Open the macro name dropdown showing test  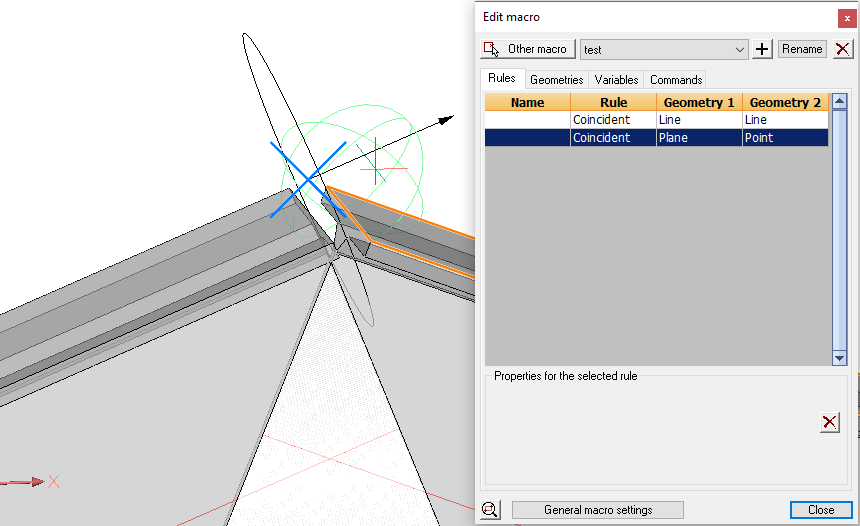click(664, 49)
